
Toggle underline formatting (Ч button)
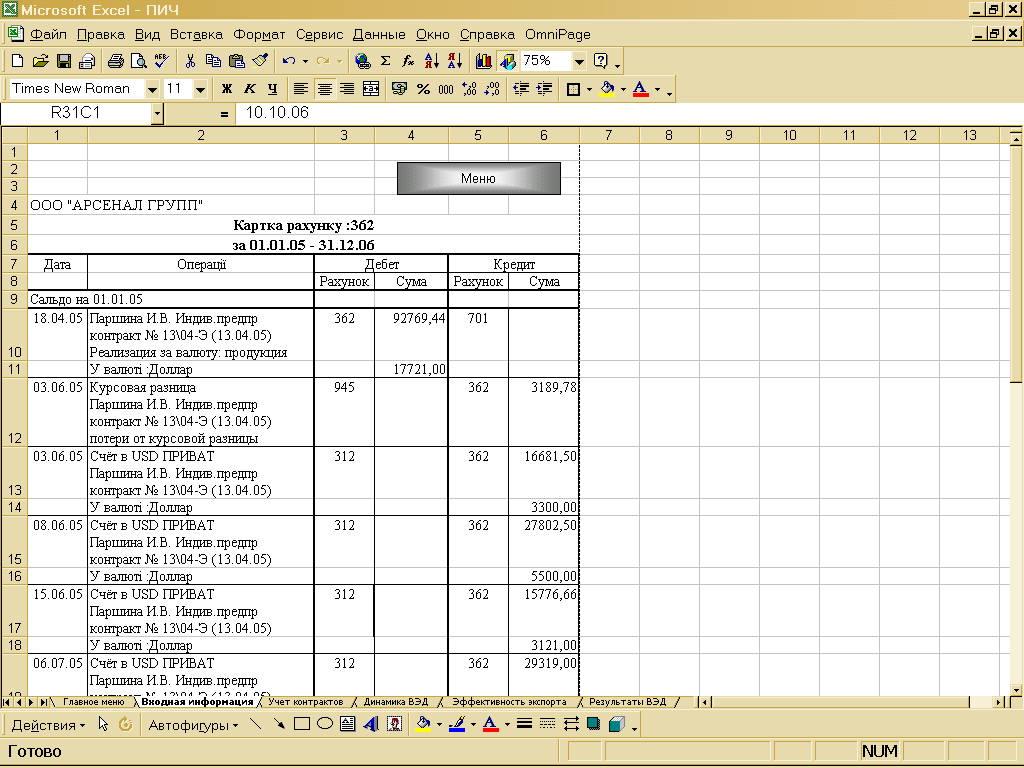[271, 89]
